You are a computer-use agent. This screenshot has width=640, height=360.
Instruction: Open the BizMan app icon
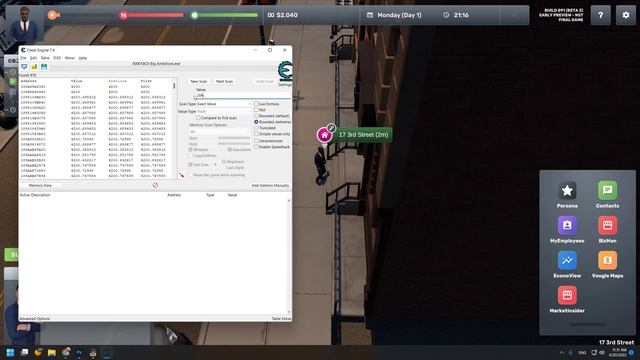click(607, 225)
